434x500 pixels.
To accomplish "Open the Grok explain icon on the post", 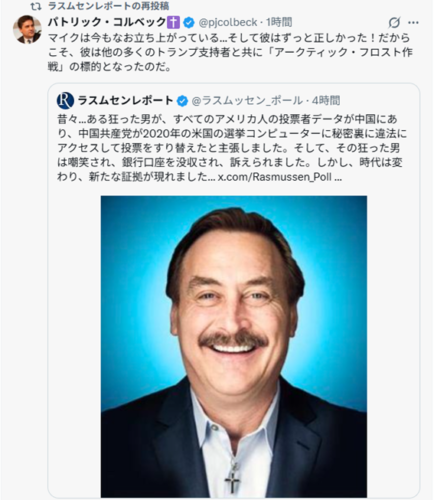I will click(394, 23).
